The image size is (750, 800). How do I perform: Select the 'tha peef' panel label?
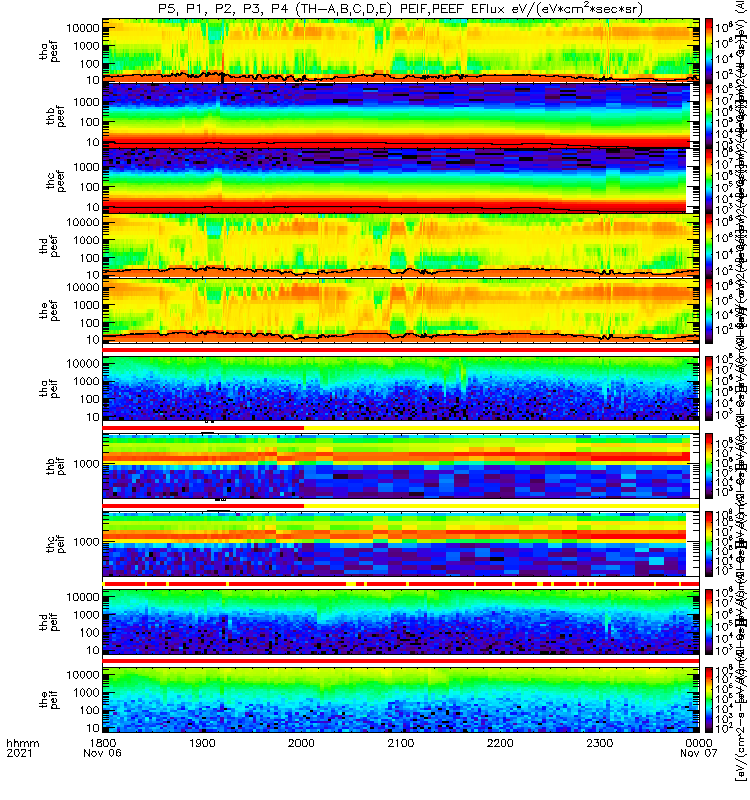click(x=49, y=51)
